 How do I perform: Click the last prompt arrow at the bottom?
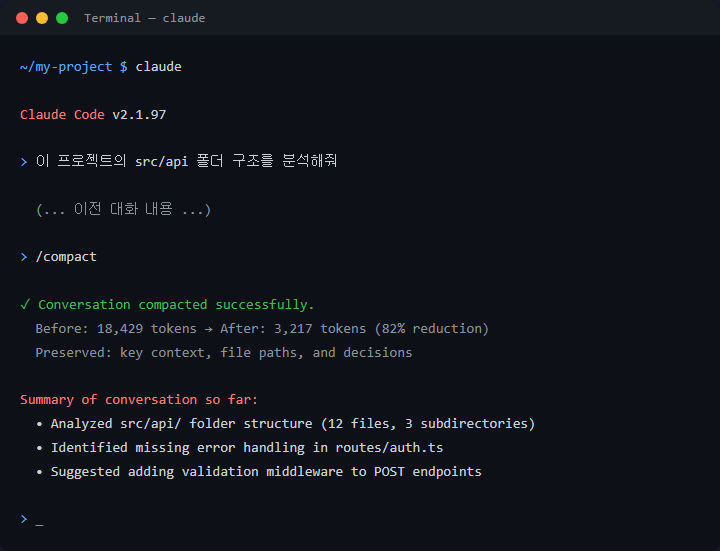point(24,519)
